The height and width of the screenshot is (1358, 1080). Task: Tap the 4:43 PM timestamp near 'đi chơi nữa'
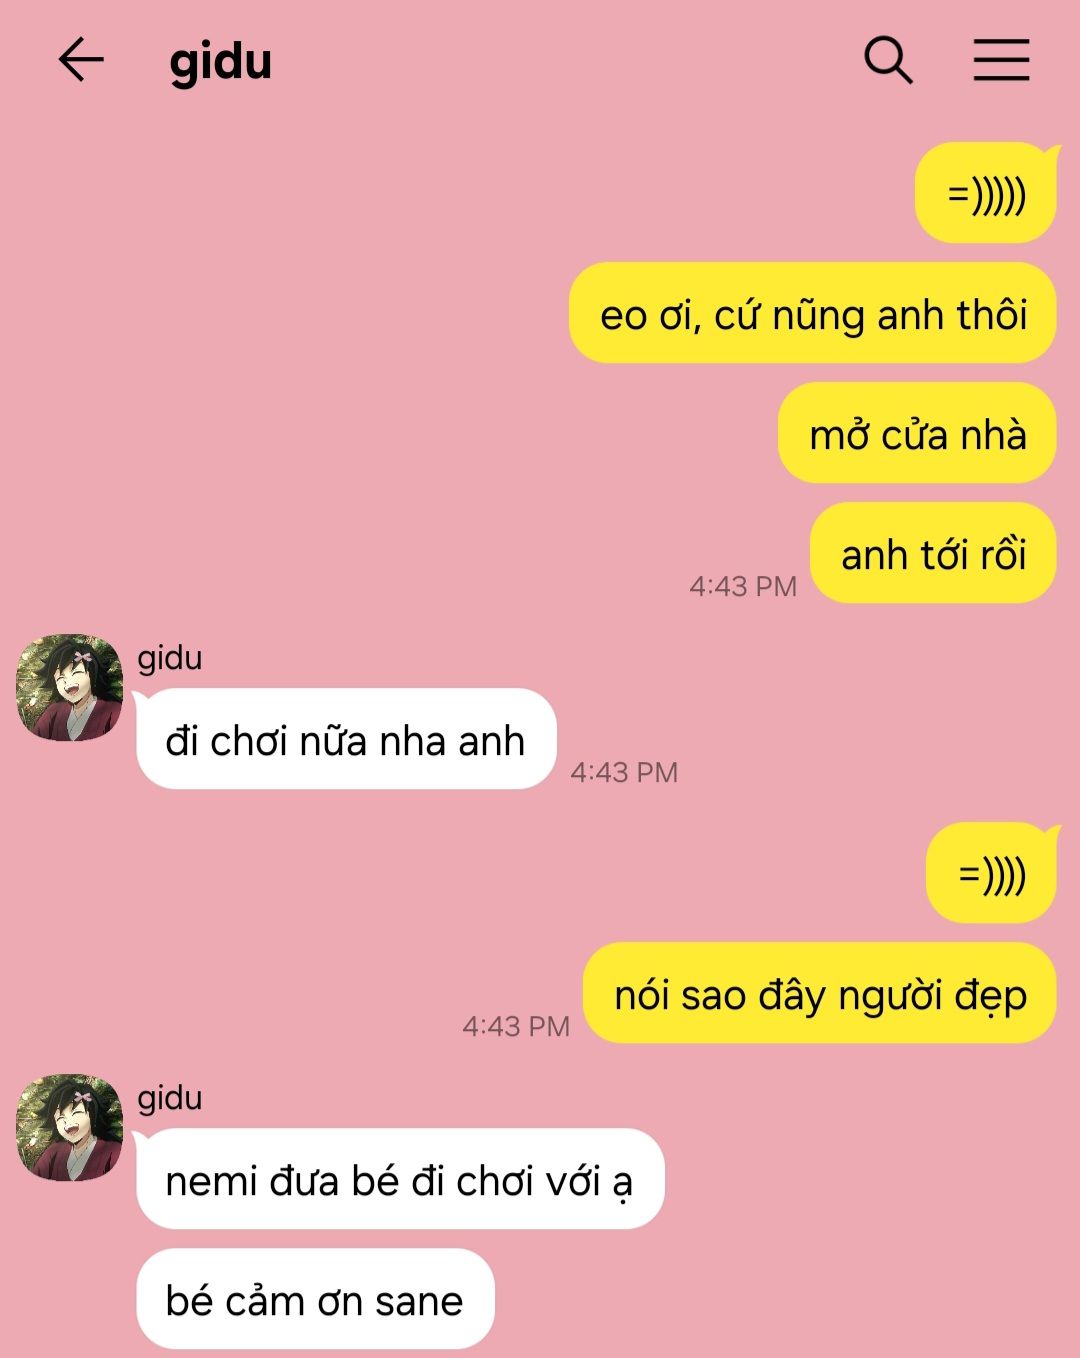(624, 772)
